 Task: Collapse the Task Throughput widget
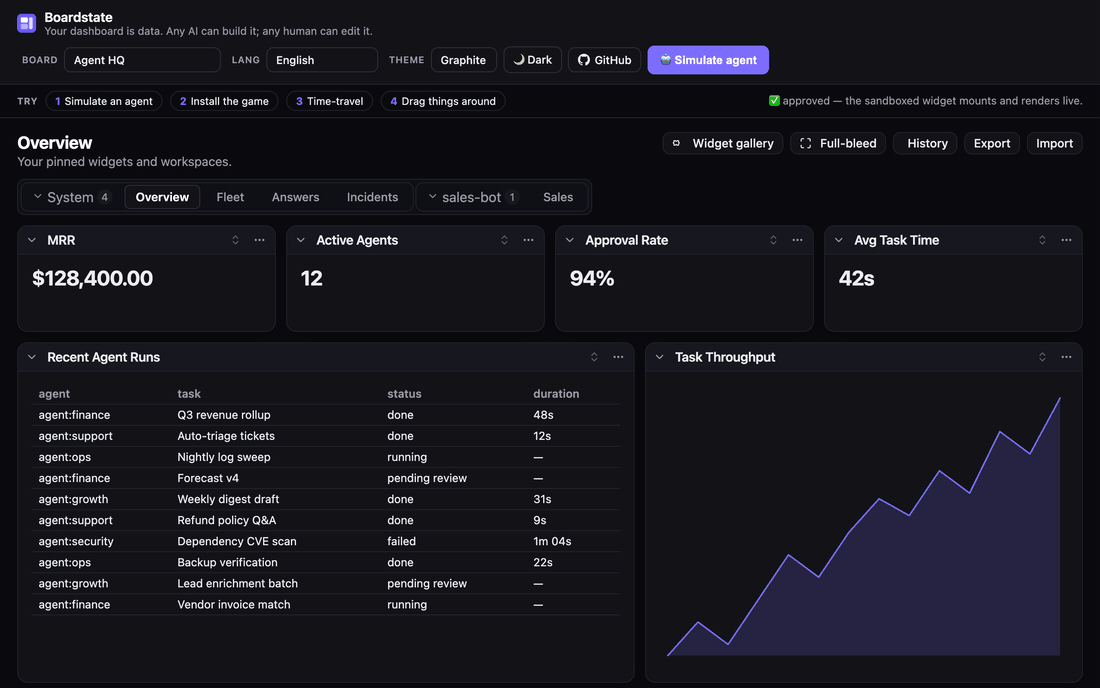[659, 357]
